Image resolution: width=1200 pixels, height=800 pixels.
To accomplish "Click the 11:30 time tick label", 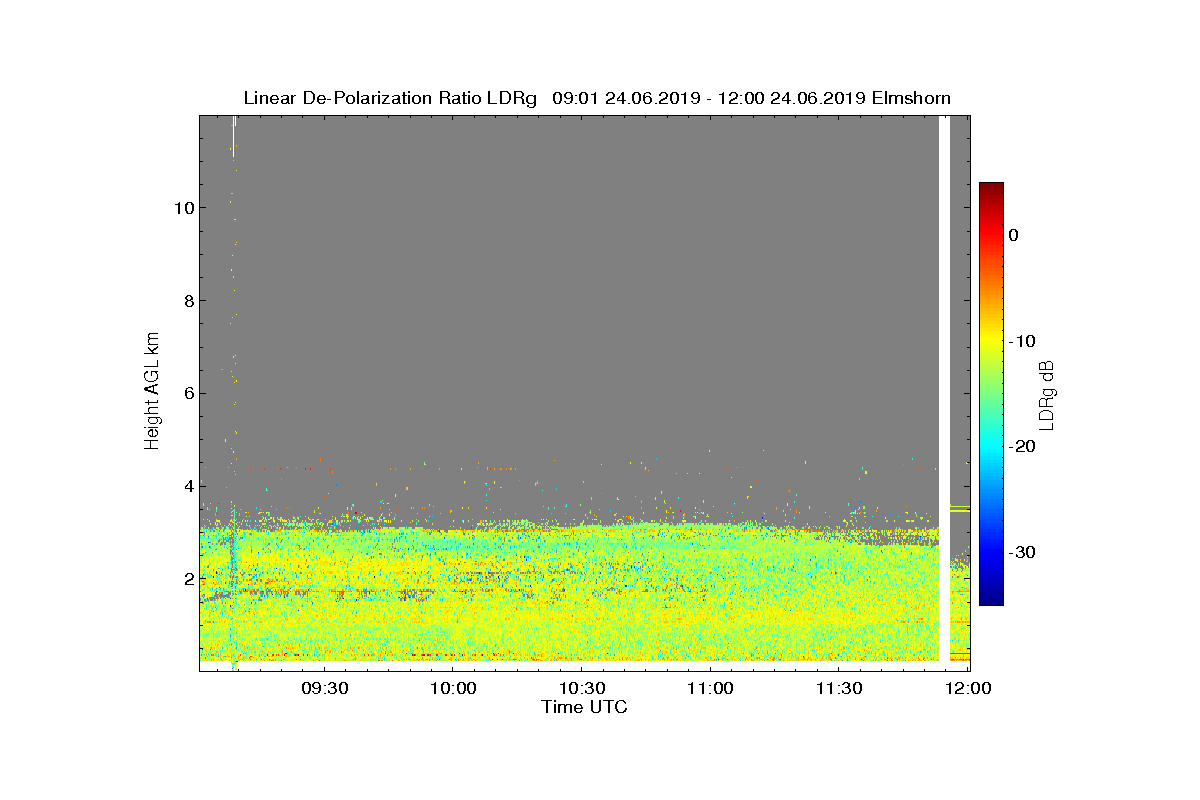I will 839,689.
